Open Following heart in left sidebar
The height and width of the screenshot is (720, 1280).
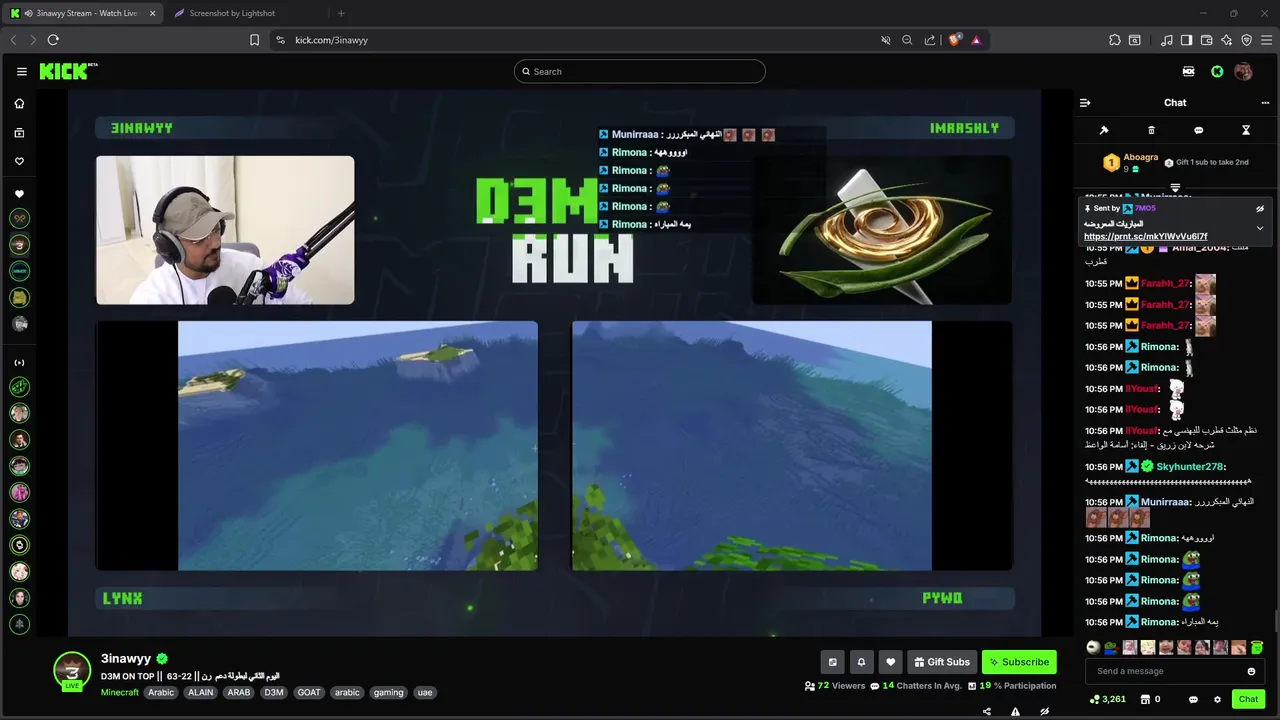click(x=19, y=161)
